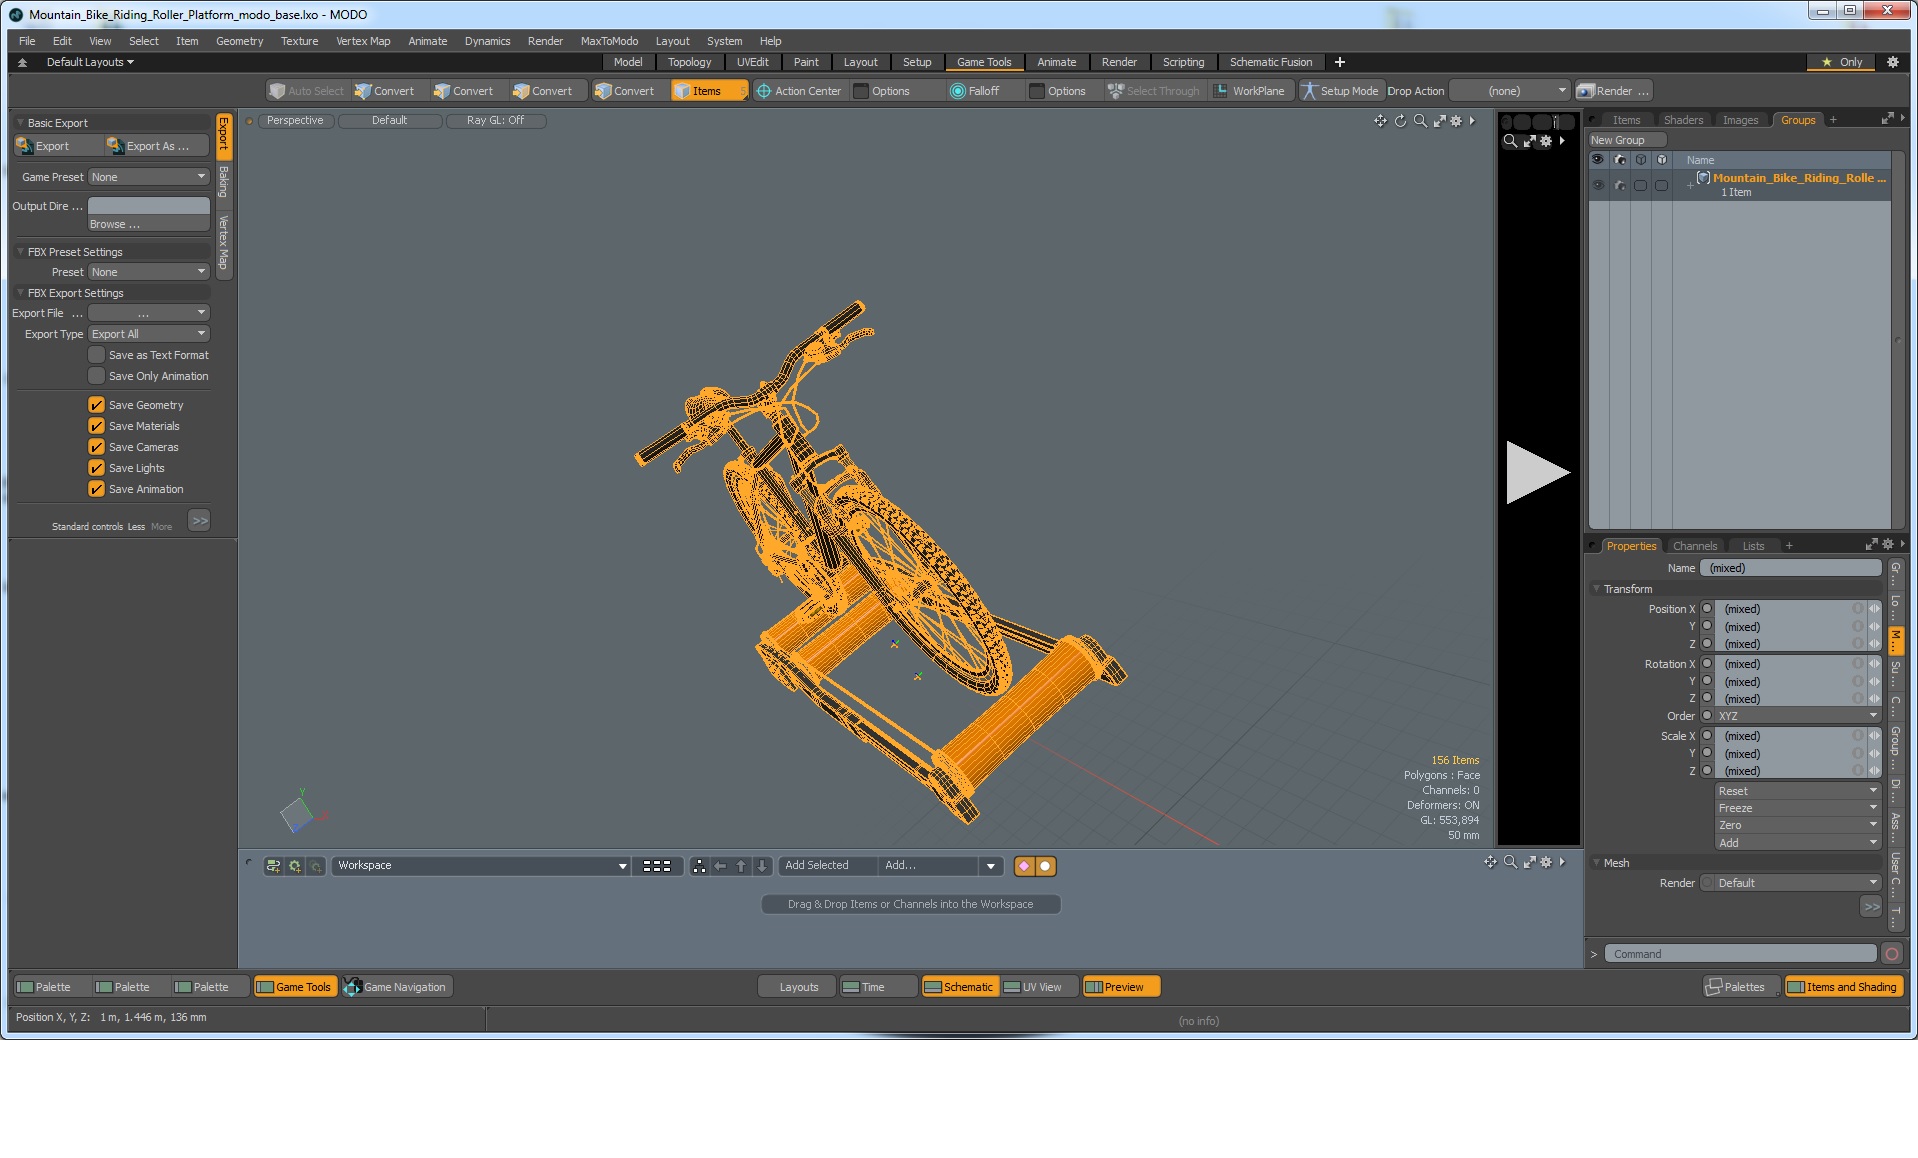Uncheck Save Geometry
Viewport: 1918px width, 1158px height.
(96, 405)
